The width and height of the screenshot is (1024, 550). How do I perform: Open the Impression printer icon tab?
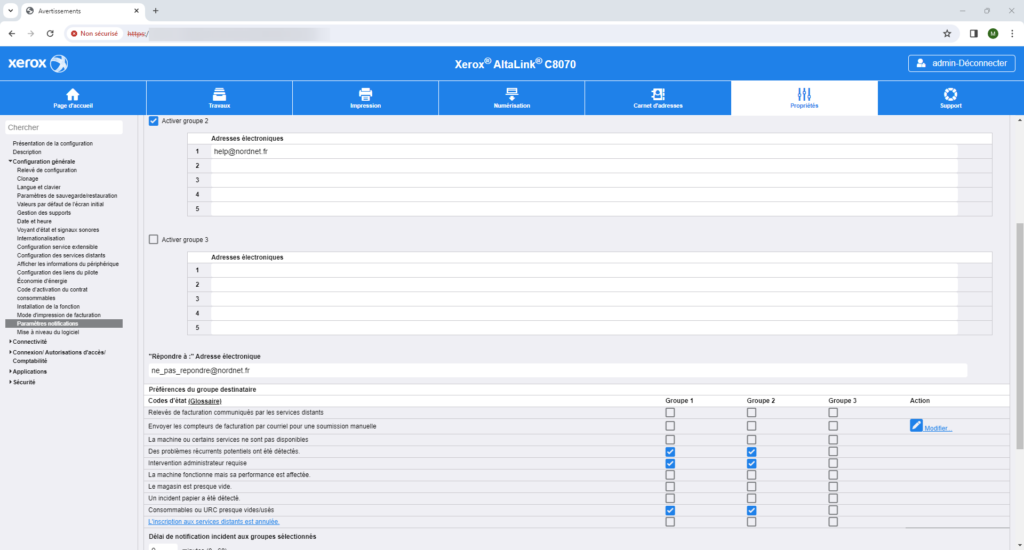(365, 94)
